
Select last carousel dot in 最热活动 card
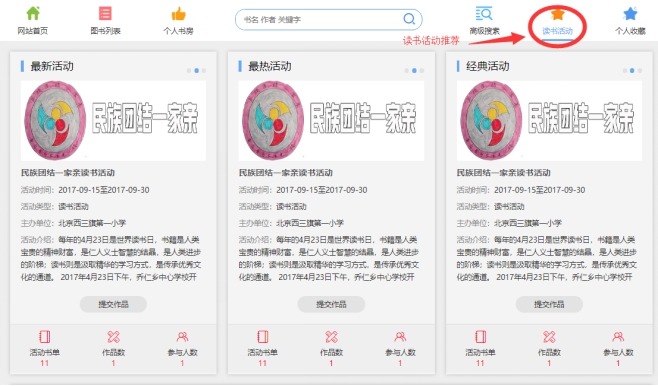point(422,70)
